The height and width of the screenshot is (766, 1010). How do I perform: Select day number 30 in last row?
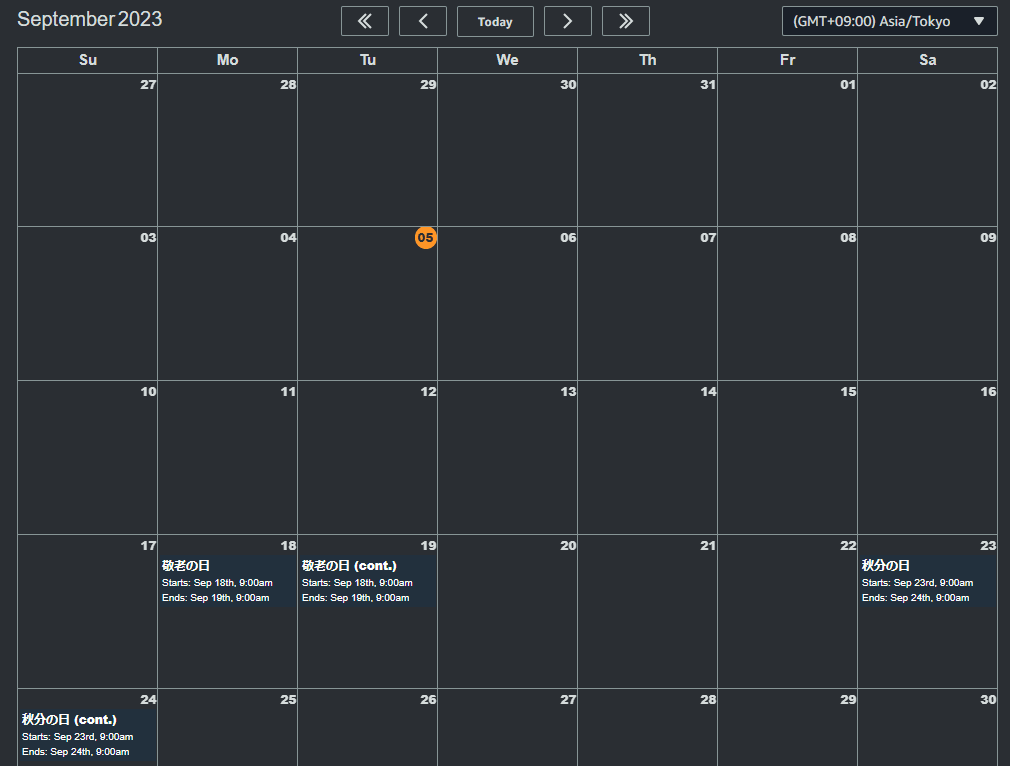coord(988,700)
